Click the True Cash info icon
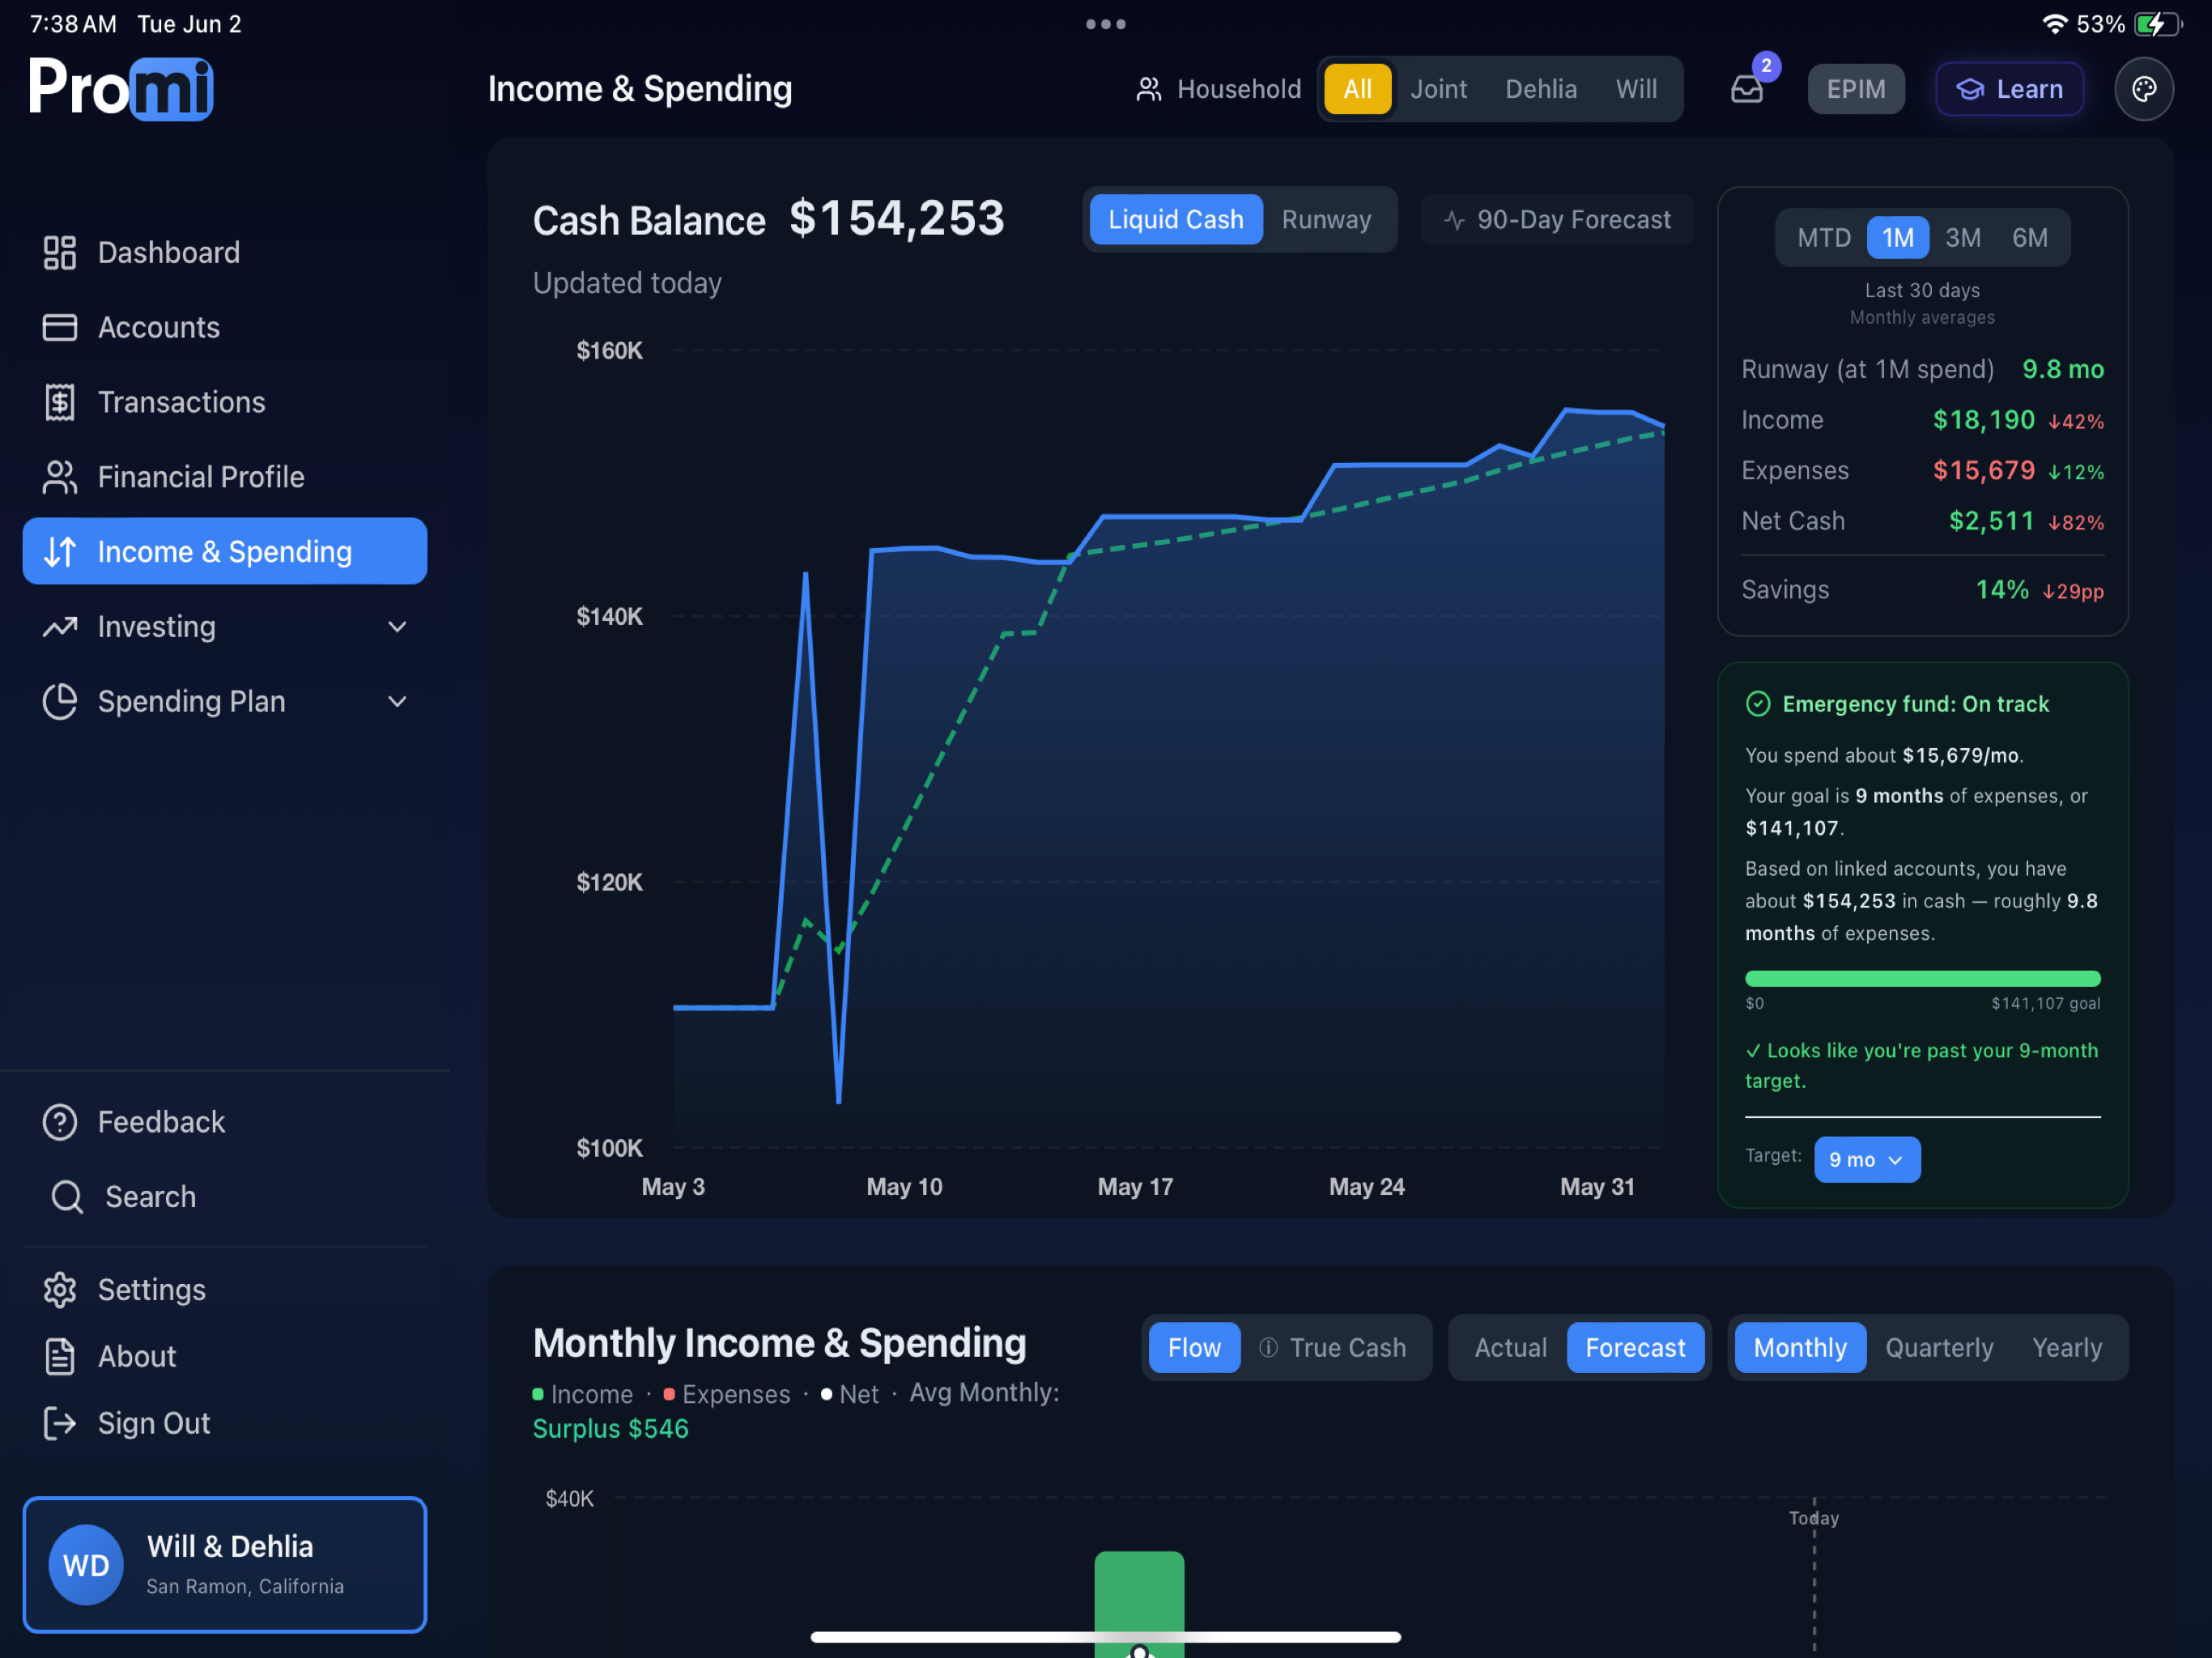Image resolution: width=2212 pixels, height=1658 pixels. click(1268, 1347)
